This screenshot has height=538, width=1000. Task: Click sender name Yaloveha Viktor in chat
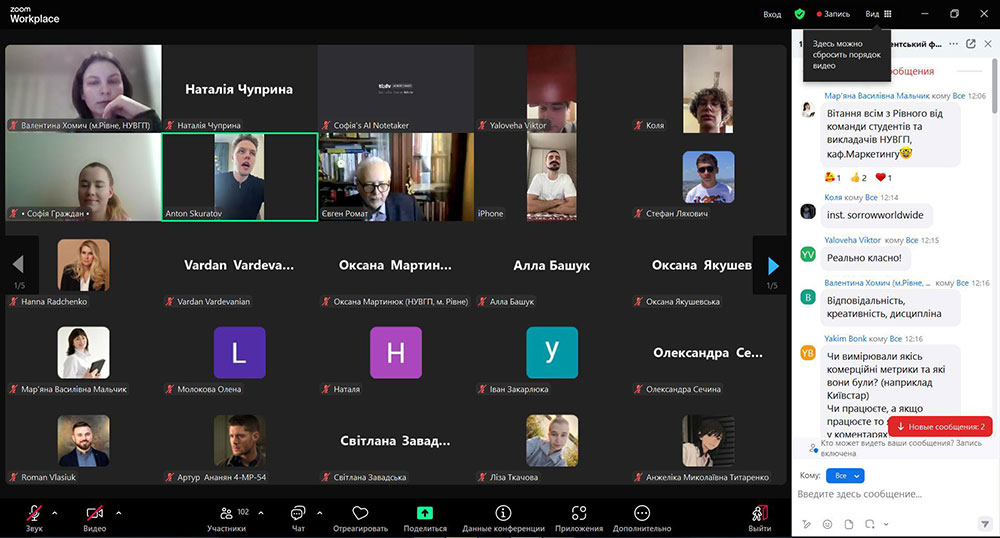pos(852,240)
